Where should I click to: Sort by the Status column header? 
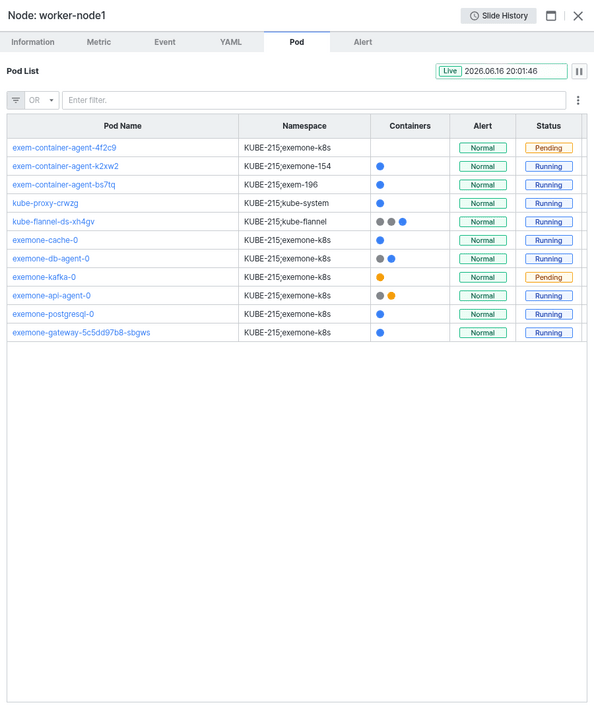549,126
